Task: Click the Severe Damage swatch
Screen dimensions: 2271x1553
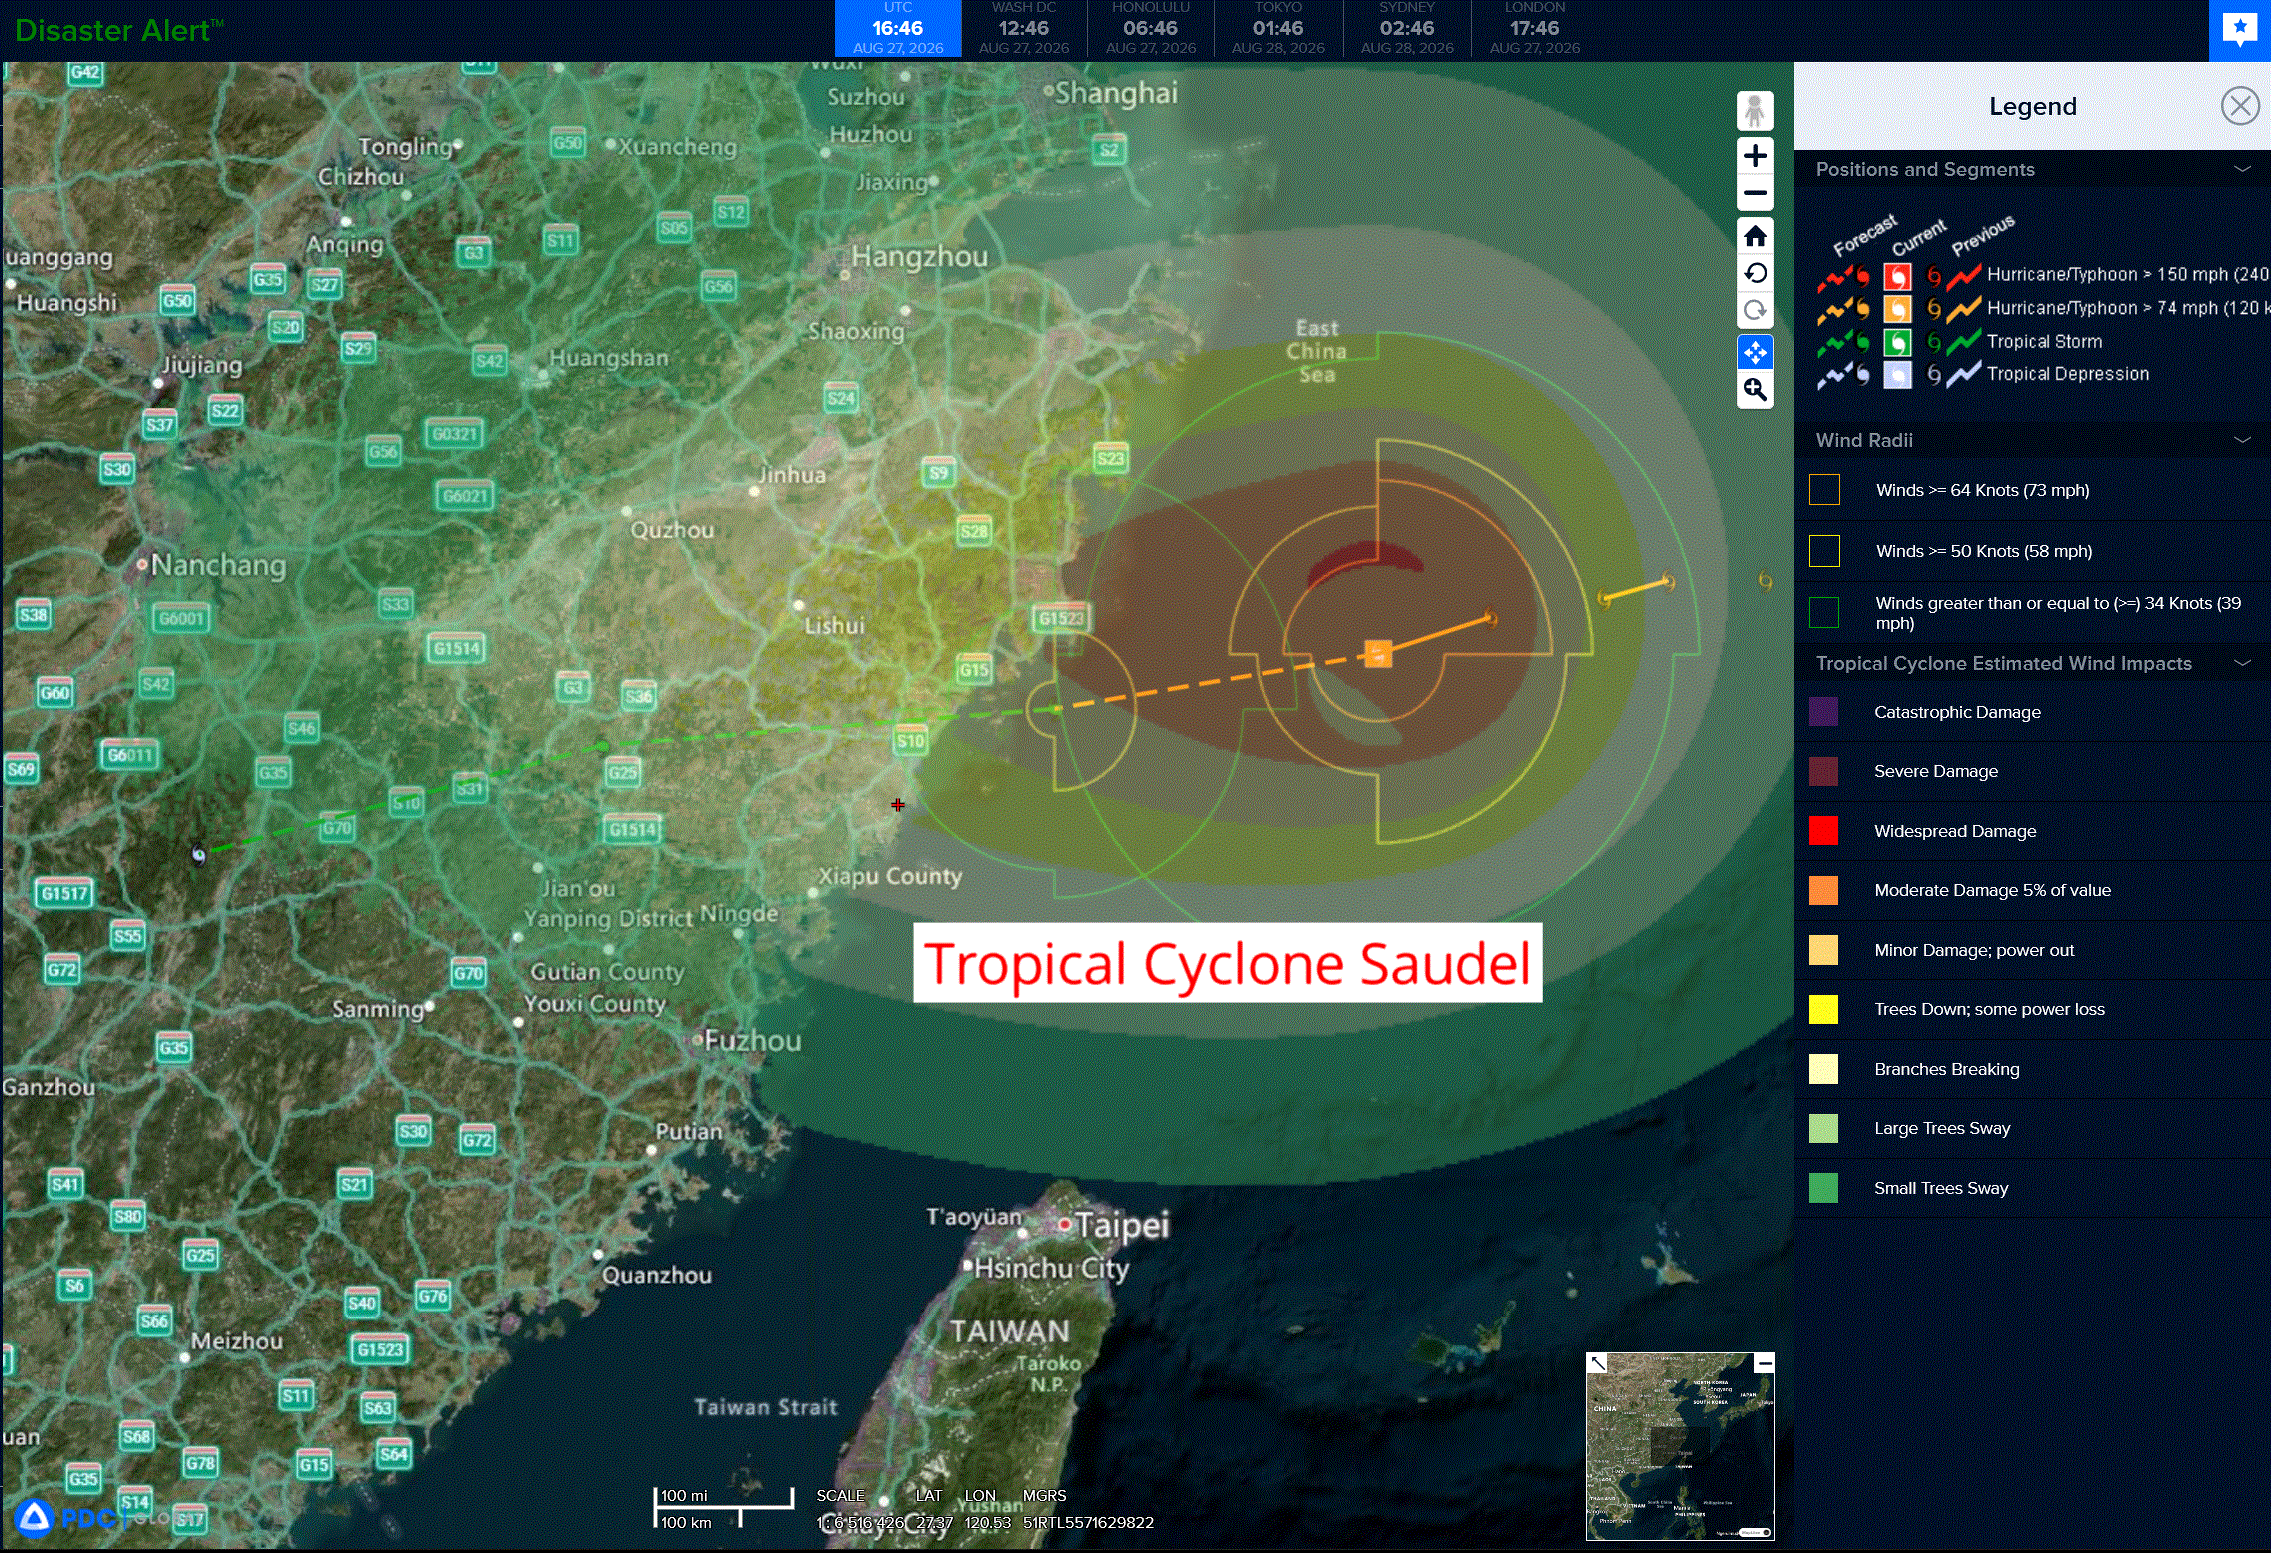Action: [1824, 771]
